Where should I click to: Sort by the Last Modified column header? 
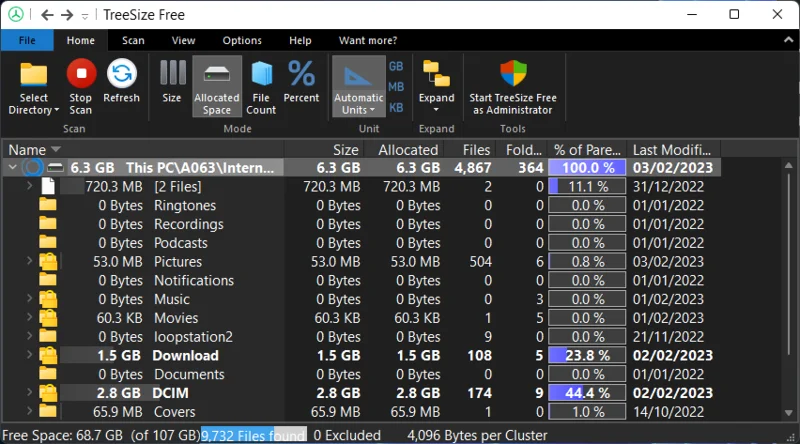coord(673,150)
